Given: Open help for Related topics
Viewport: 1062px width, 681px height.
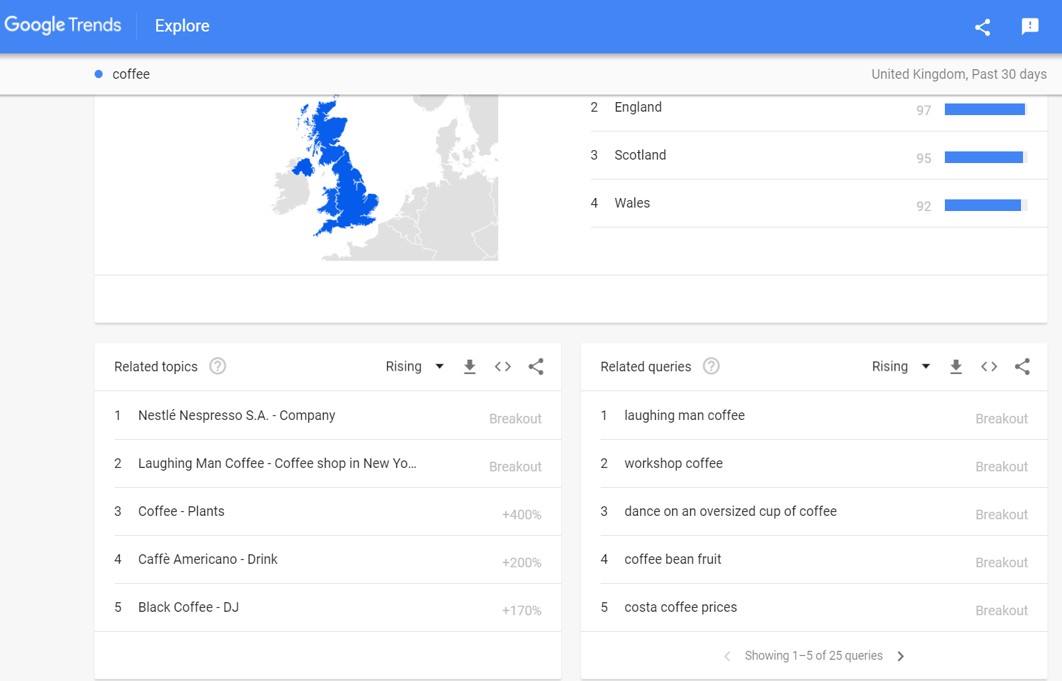Looking at the screenshot, I should 217,367.
